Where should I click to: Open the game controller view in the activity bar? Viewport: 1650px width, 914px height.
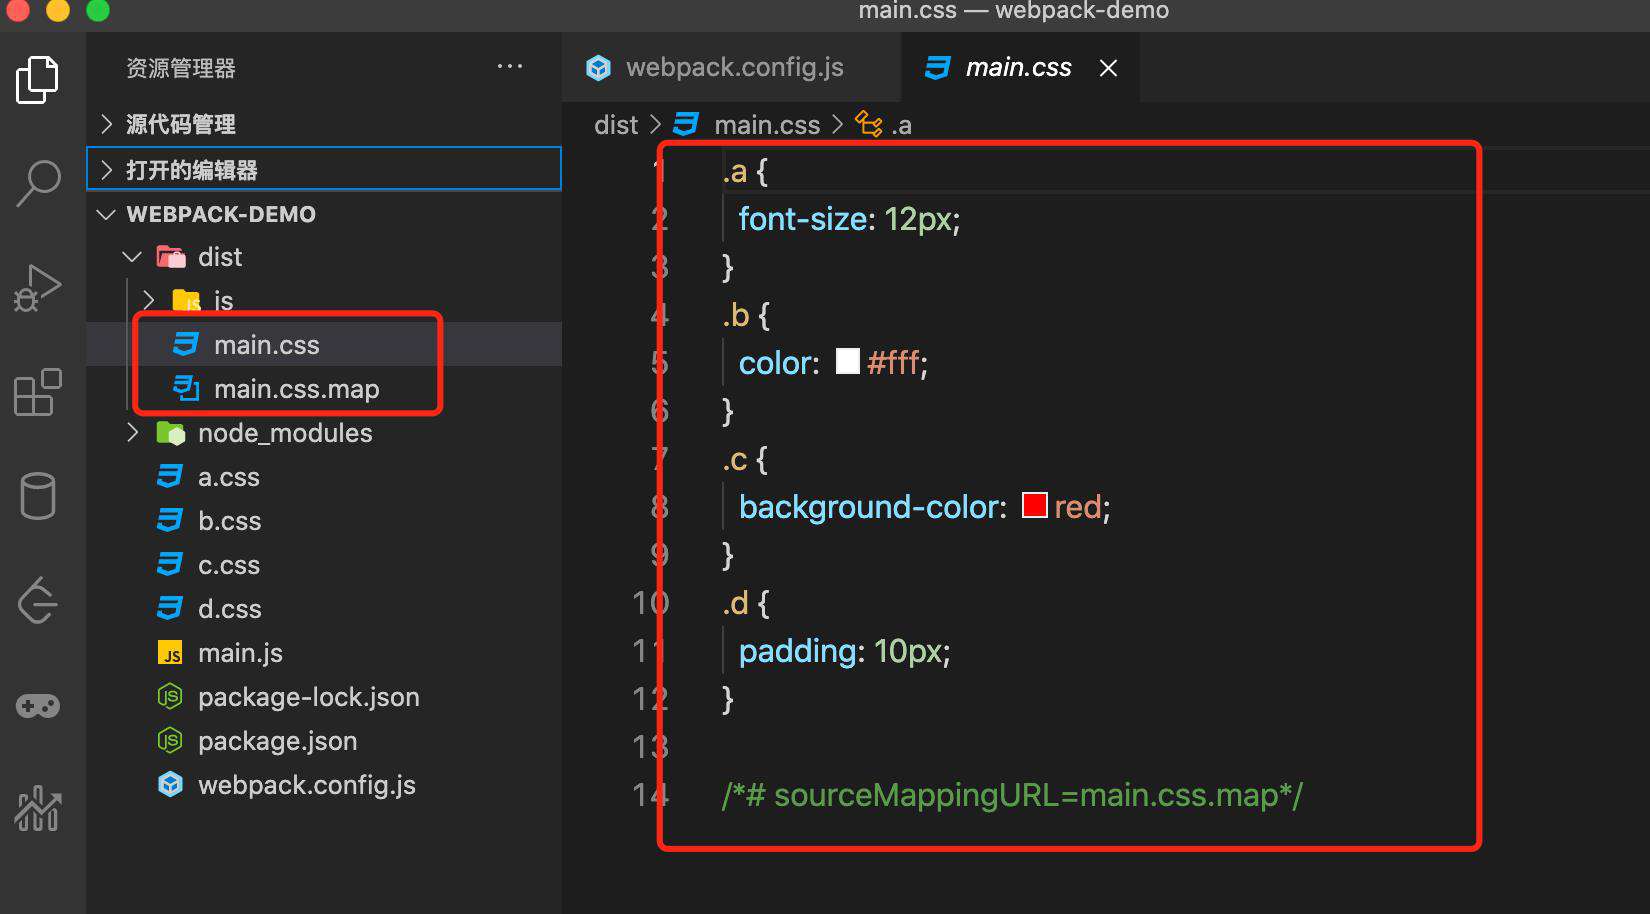click(x=38, y=706)
